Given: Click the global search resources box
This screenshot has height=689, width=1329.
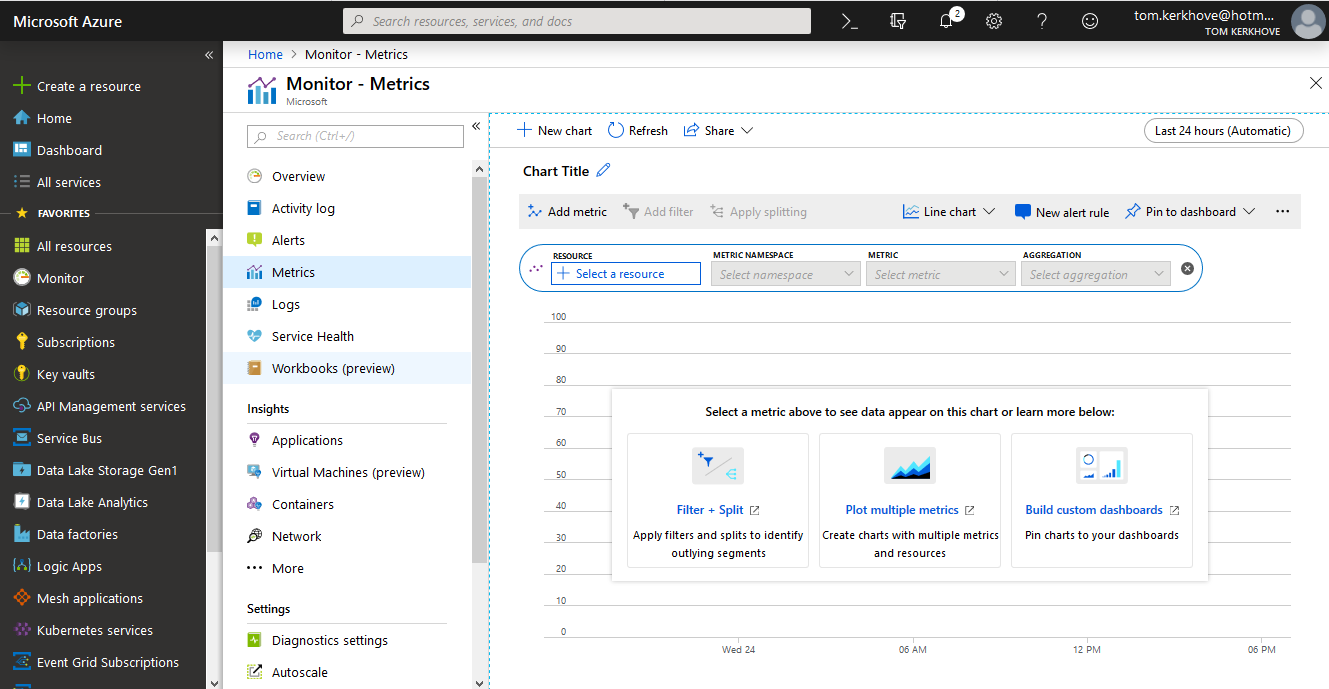Looking at the screenshot, I should pyautogui.click(x=577, y=21).
